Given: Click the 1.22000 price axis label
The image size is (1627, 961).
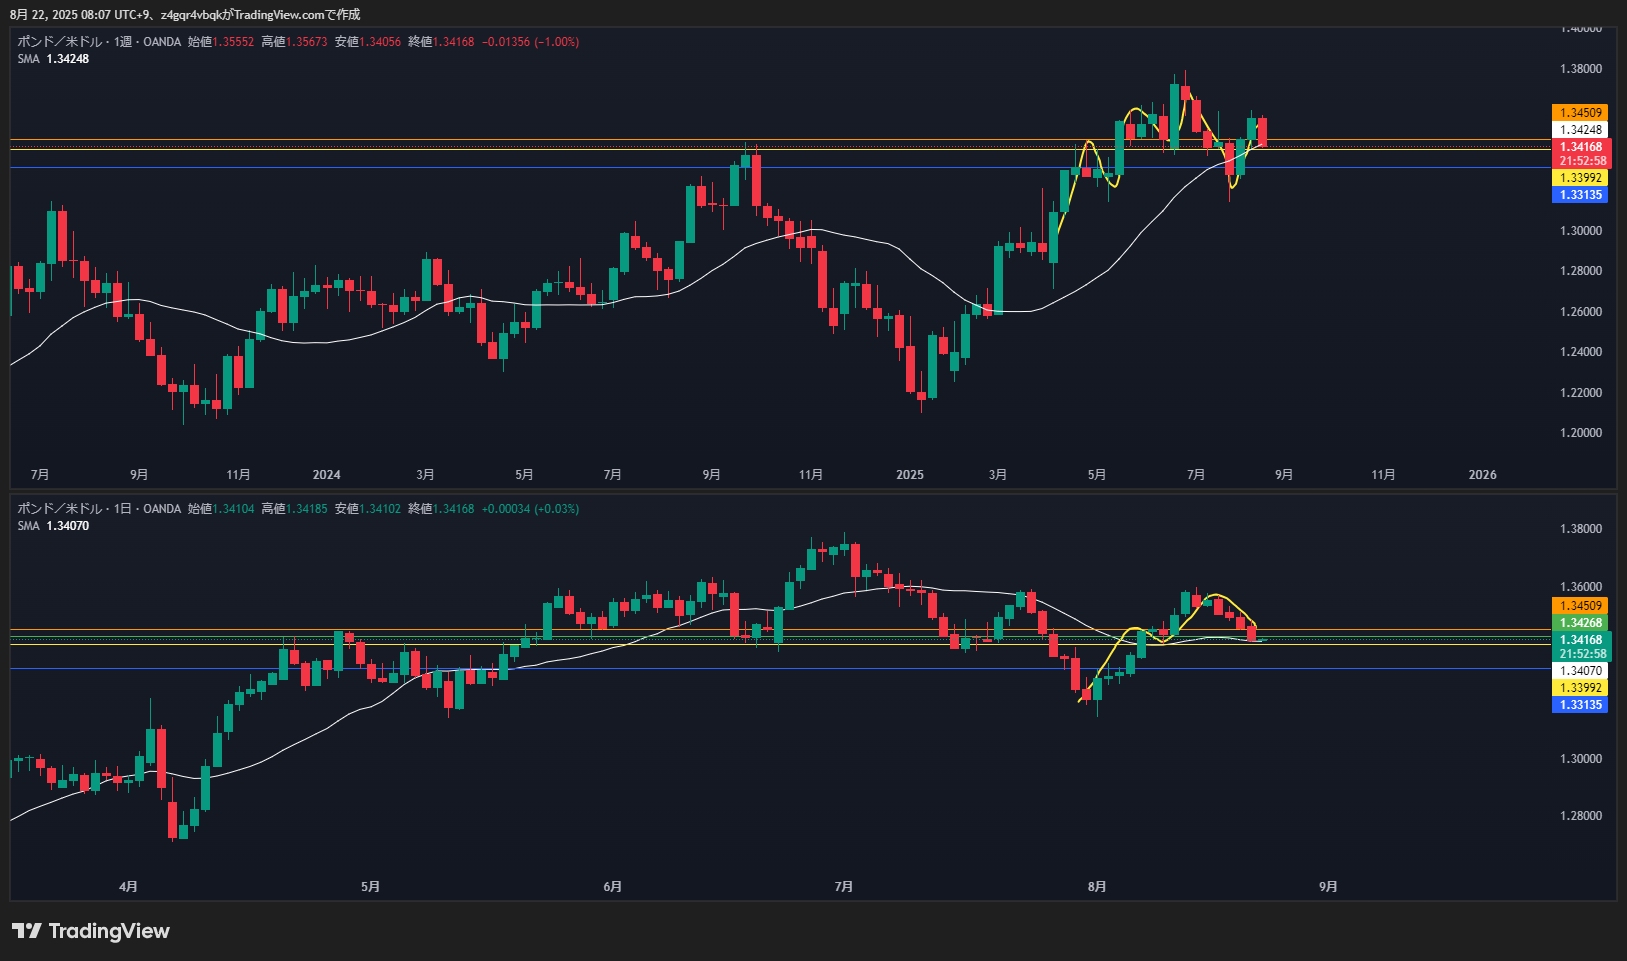Looking at the screenshot, I should point(1580,393).
